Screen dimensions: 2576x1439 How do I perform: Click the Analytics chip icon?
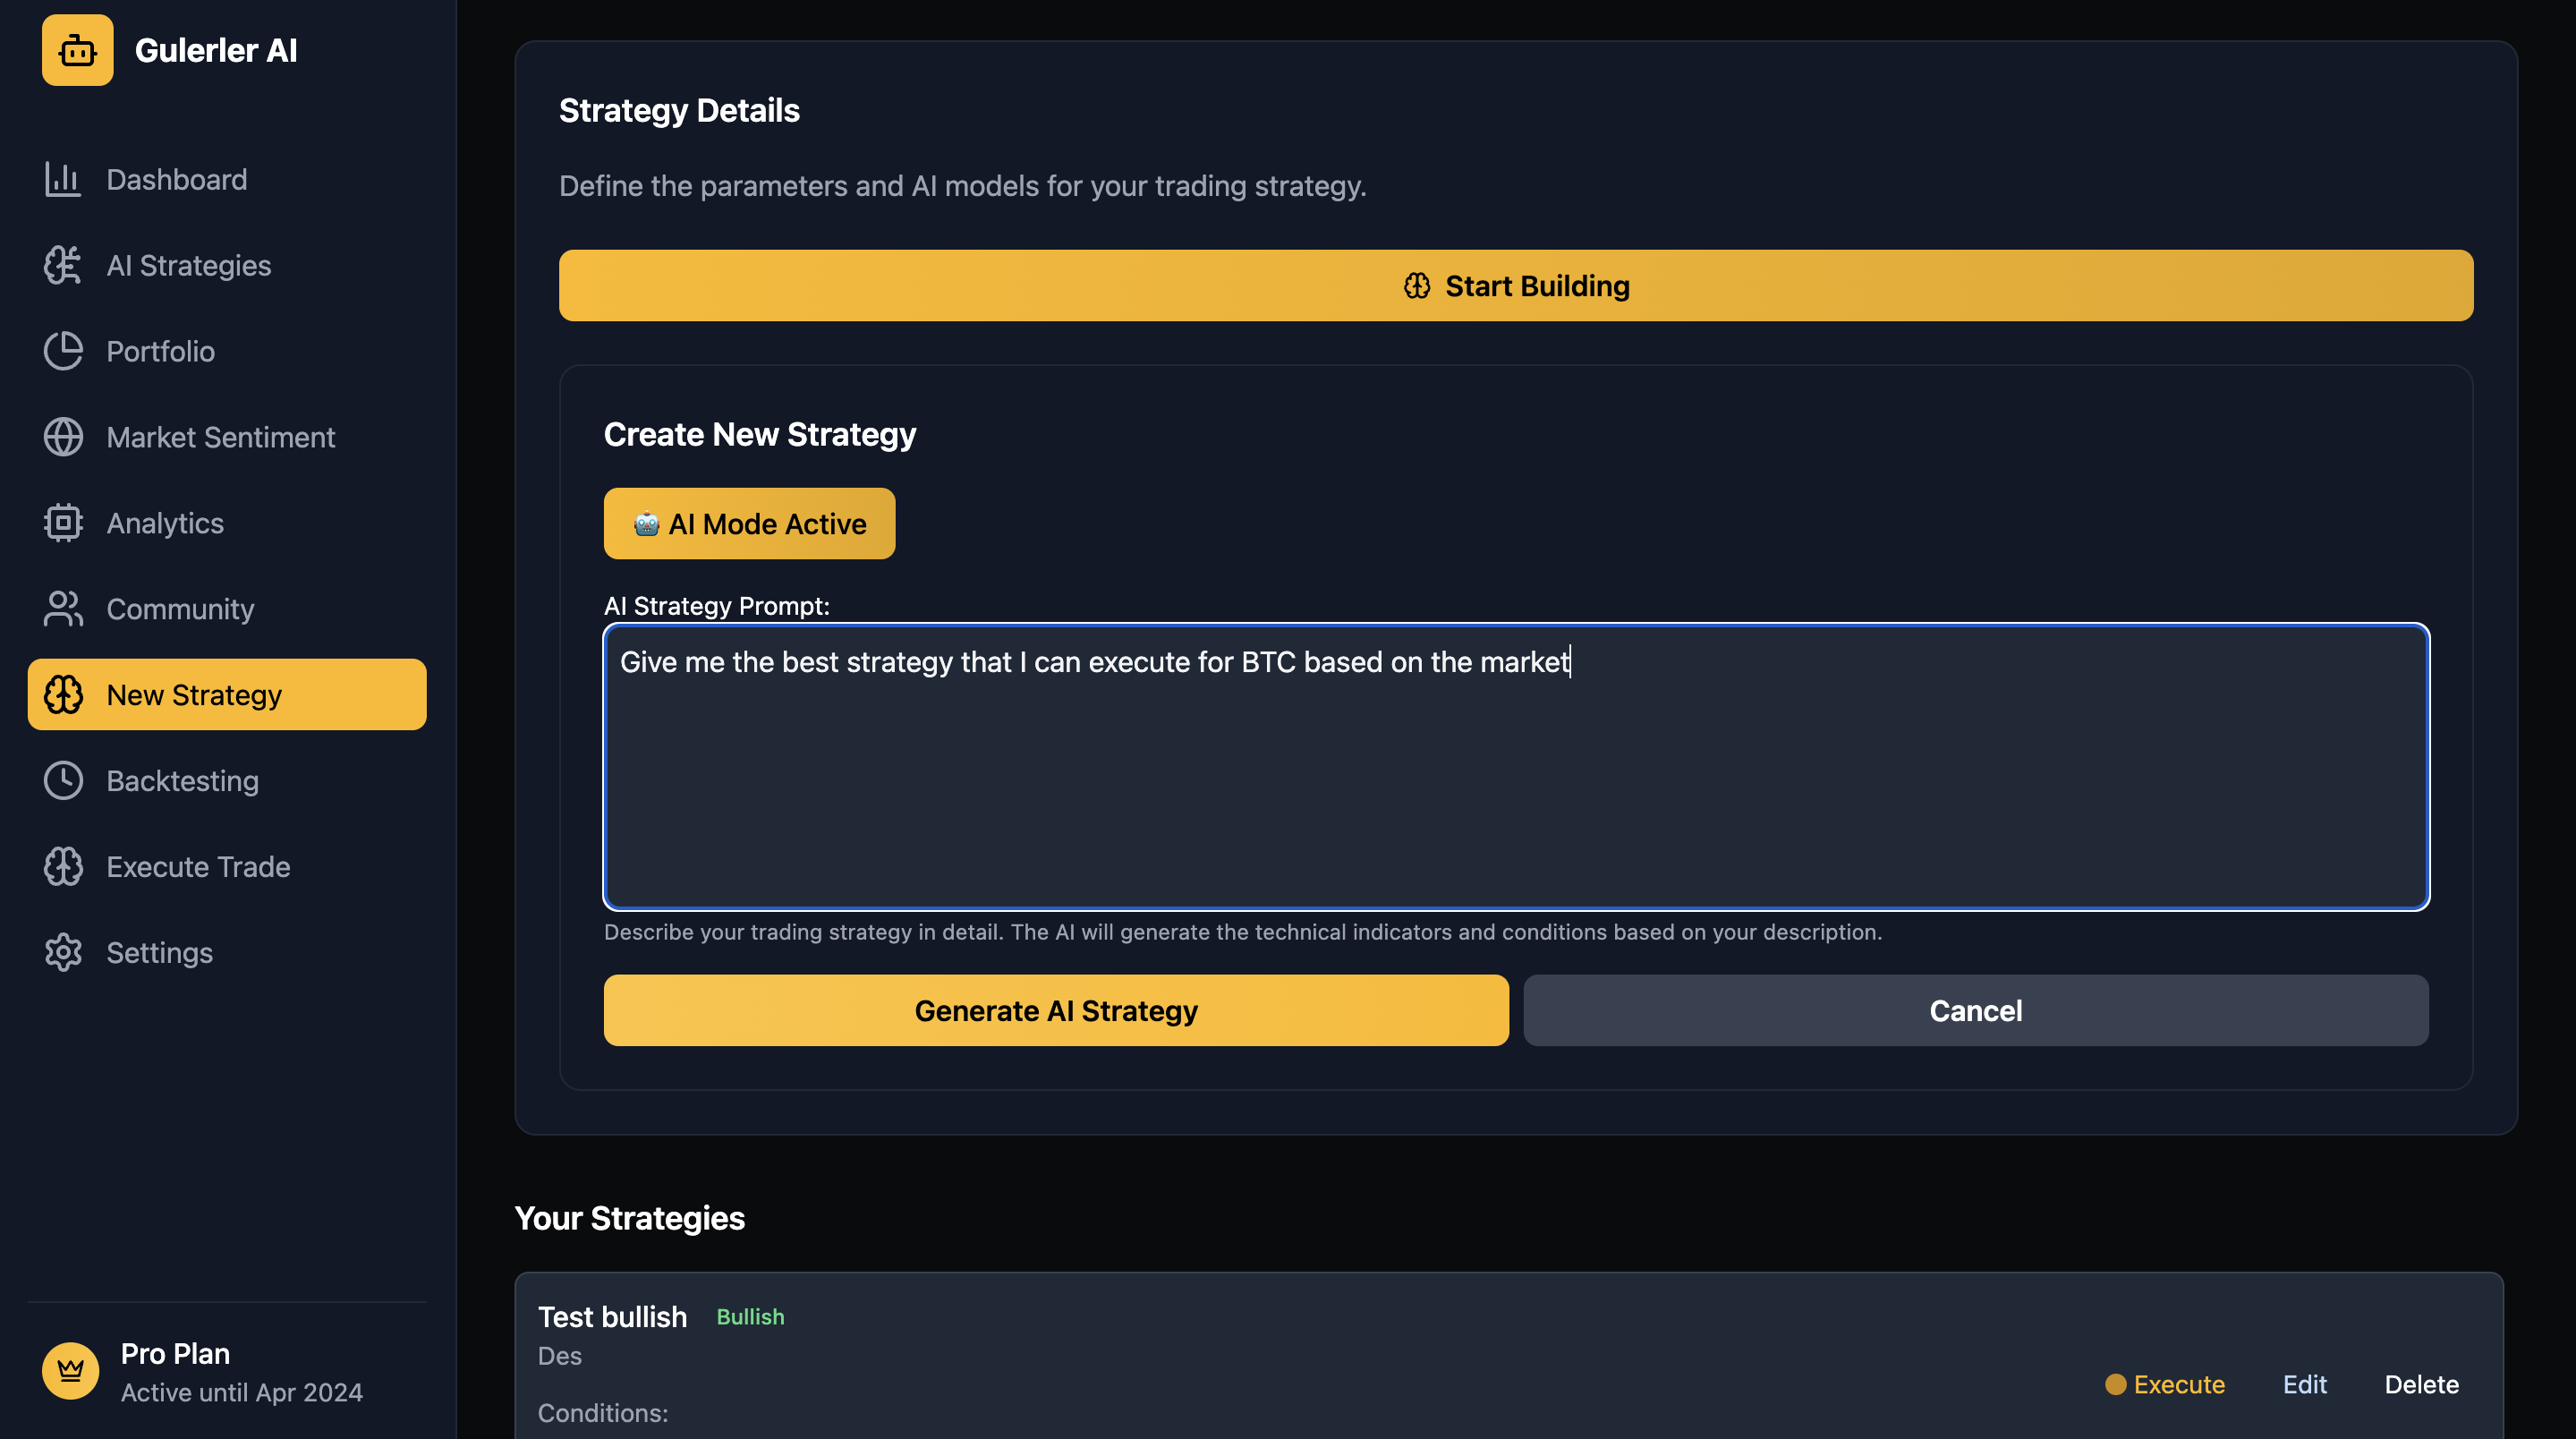click(x=63, y=523)
